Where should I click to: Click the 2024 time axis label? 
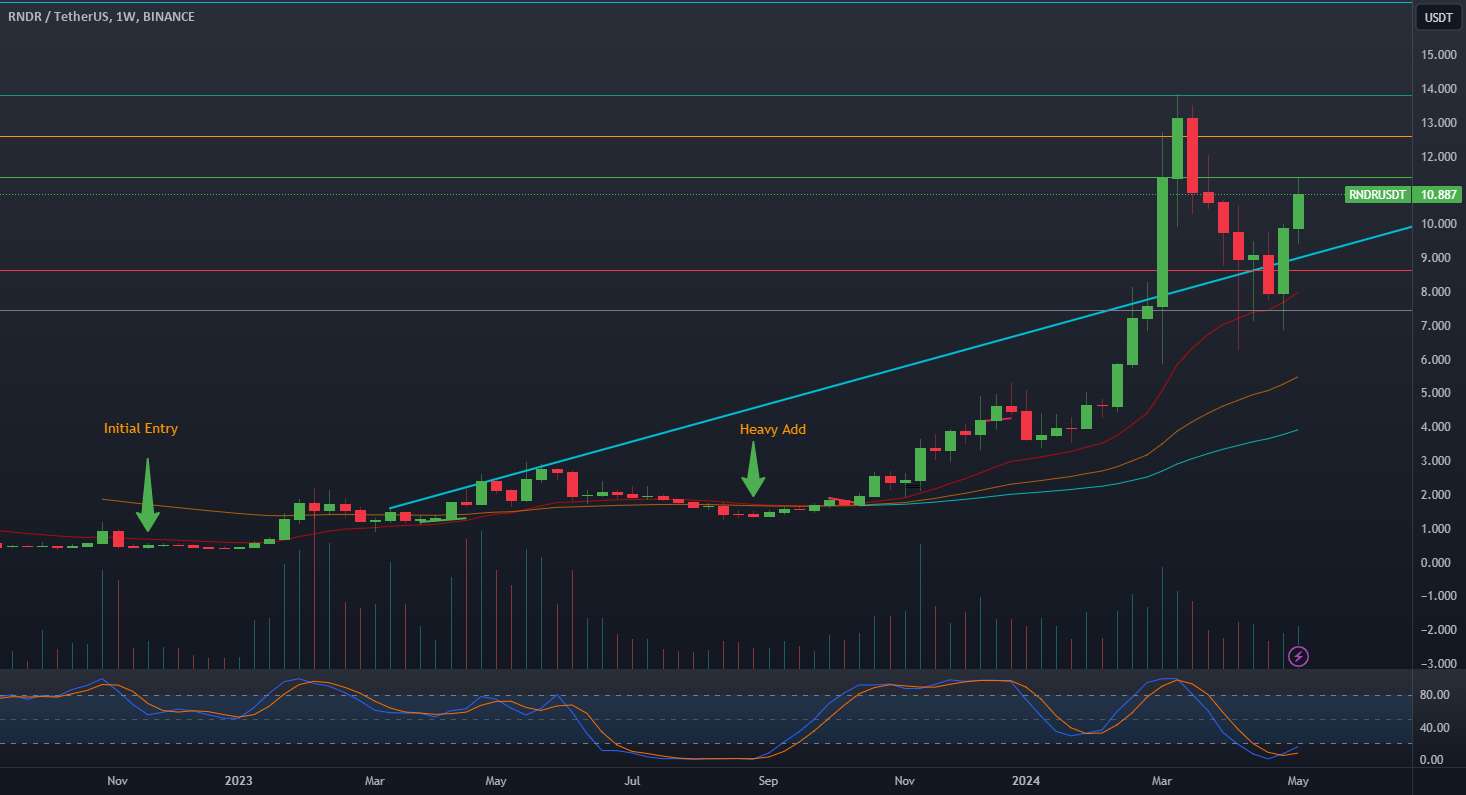pyautogui.click(x=1025, y=780)
